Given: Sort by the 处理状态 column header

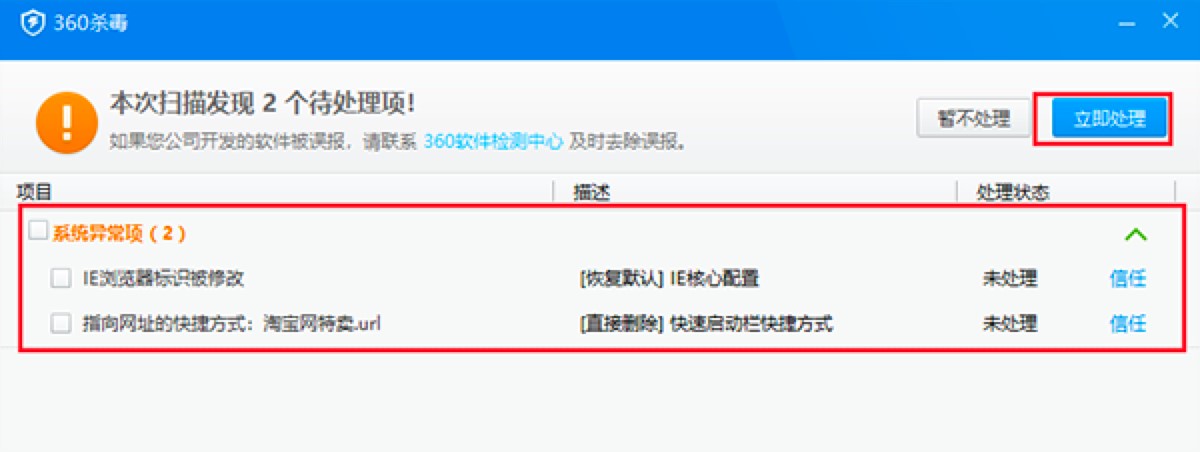Looking at the screenshot, I should pyautogui.click(x=1012, y=191).
